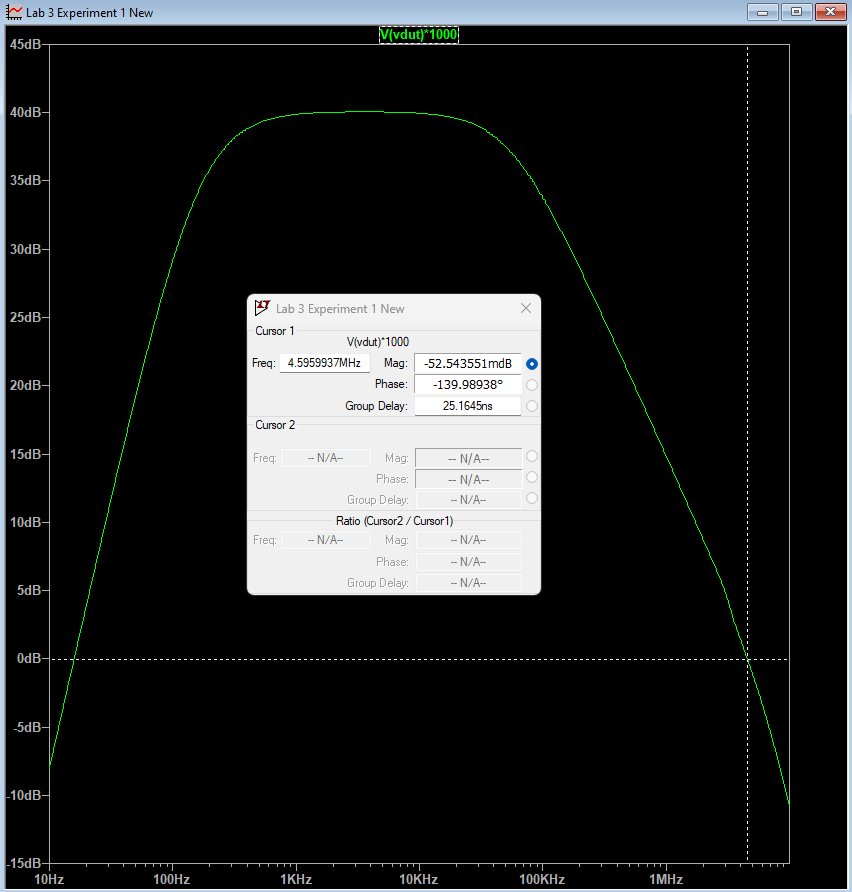The width and height of the screenshot is (852, 892).
Task: Click the dialog title Lab 3 Experiment 1 New
Action: [x=340, y=309]
